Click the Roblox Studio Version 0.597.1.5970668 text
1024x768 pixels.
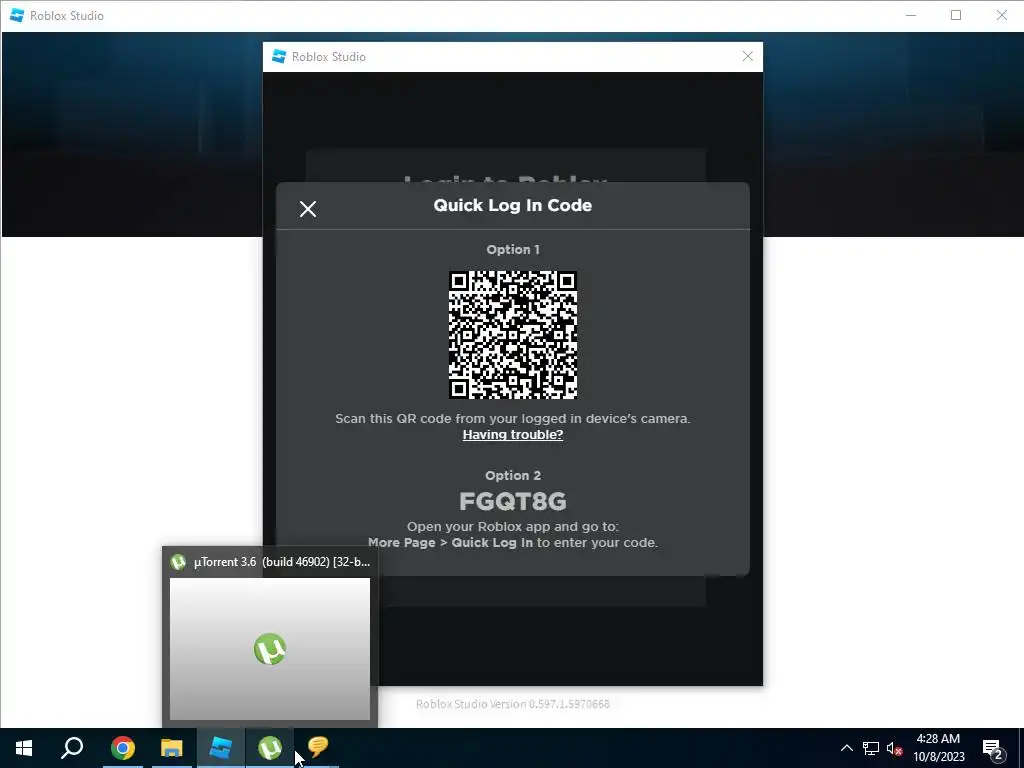tap(513, 704)
